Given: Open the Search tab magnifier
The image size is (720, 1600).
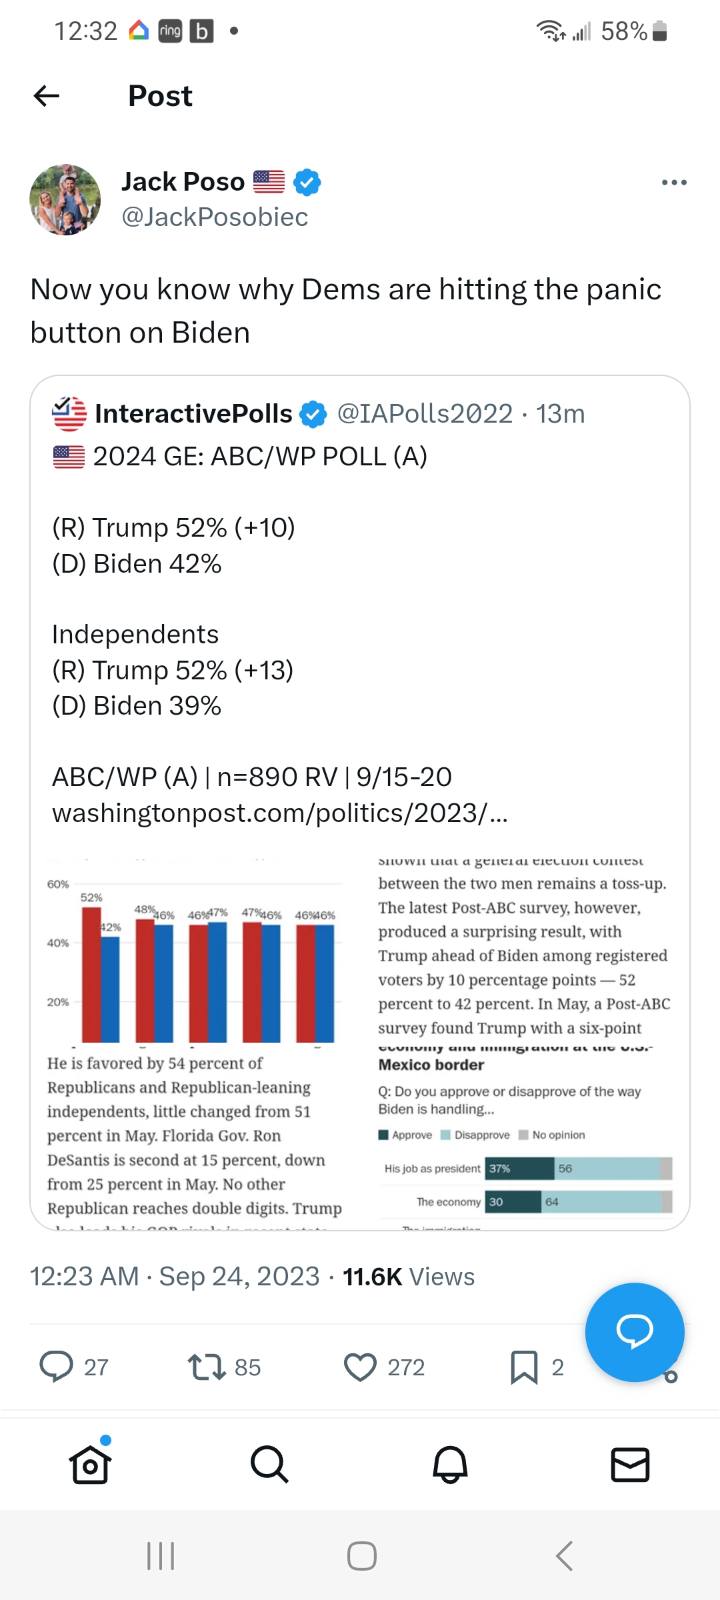Looking at the screenshot, I should pyautogui.click(x=269, y=1464).
